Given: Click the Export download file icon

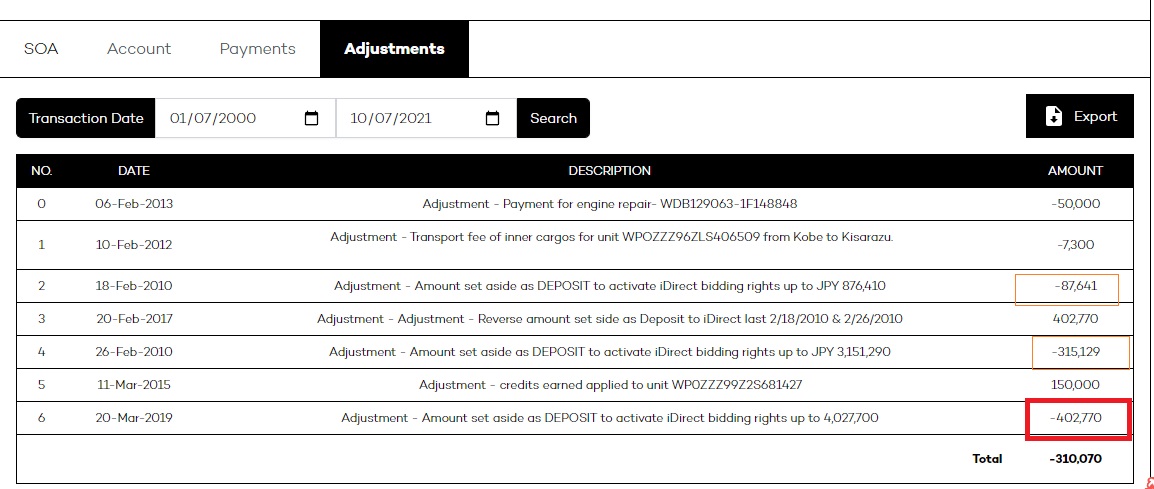Looking at the screenshot, I should click(x=1054, y=116).
